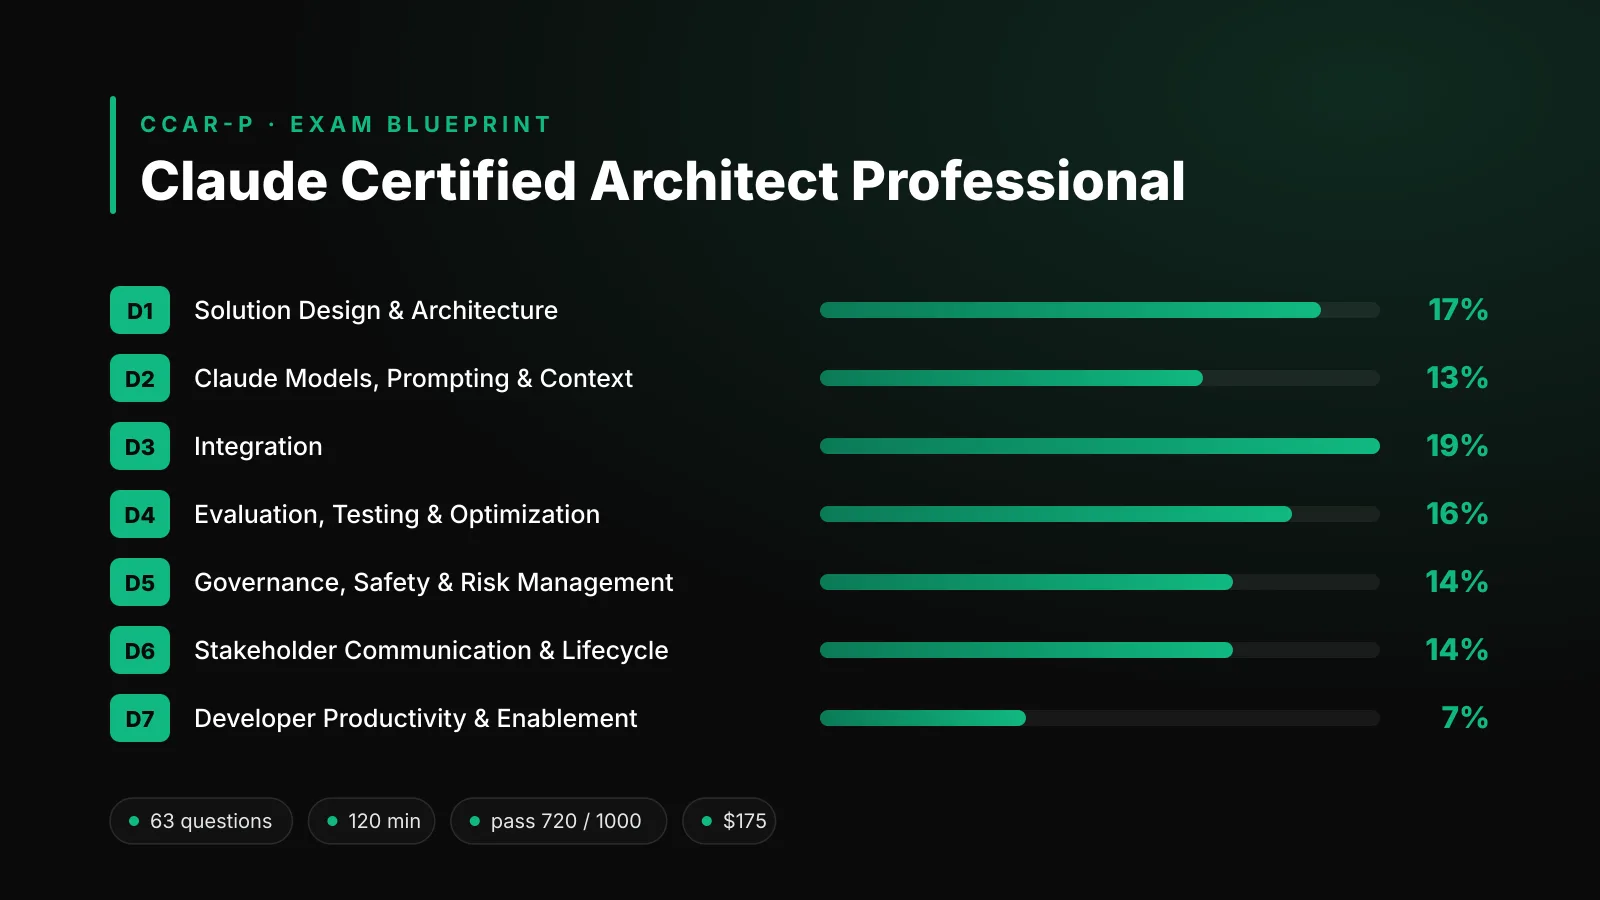Screen dimensions: 1600x900
Task: Select the 63 questions pill
Action: point(201,821)
